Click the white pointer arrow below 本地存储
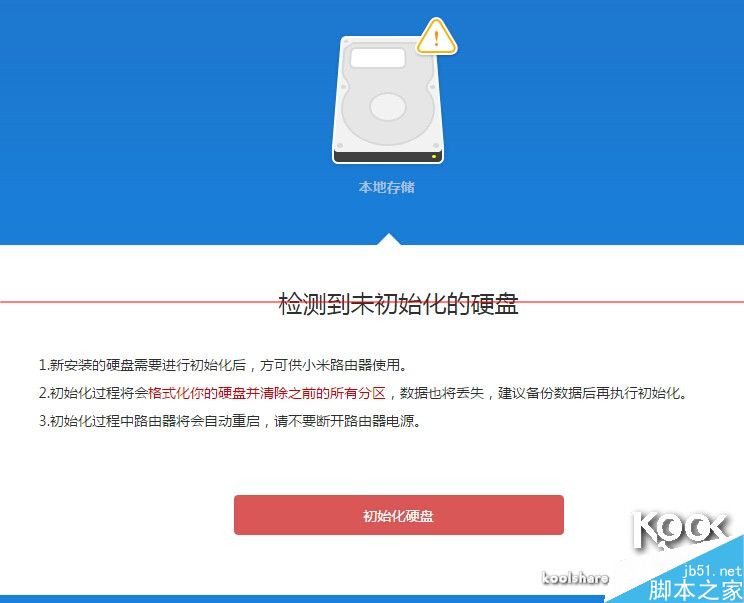 [x=389, y=239]
